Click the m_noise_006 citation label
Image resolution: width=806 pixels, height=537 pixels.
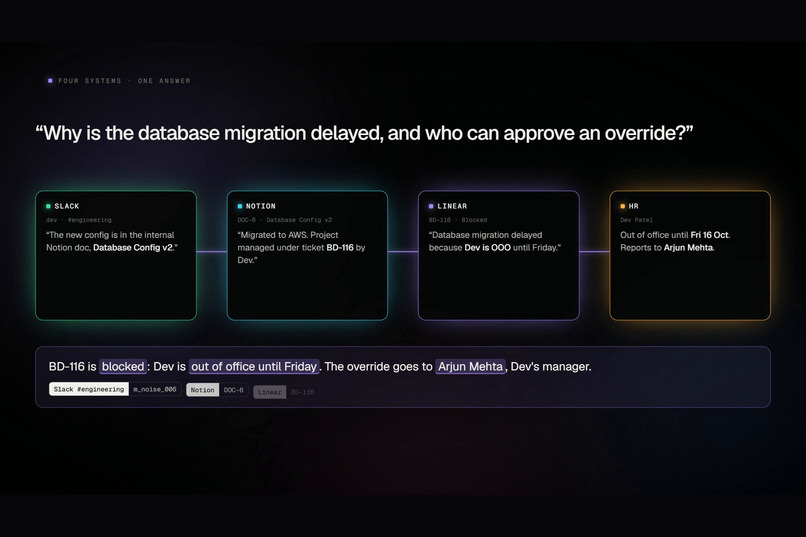pyautogui.click(x=155, y=389)
